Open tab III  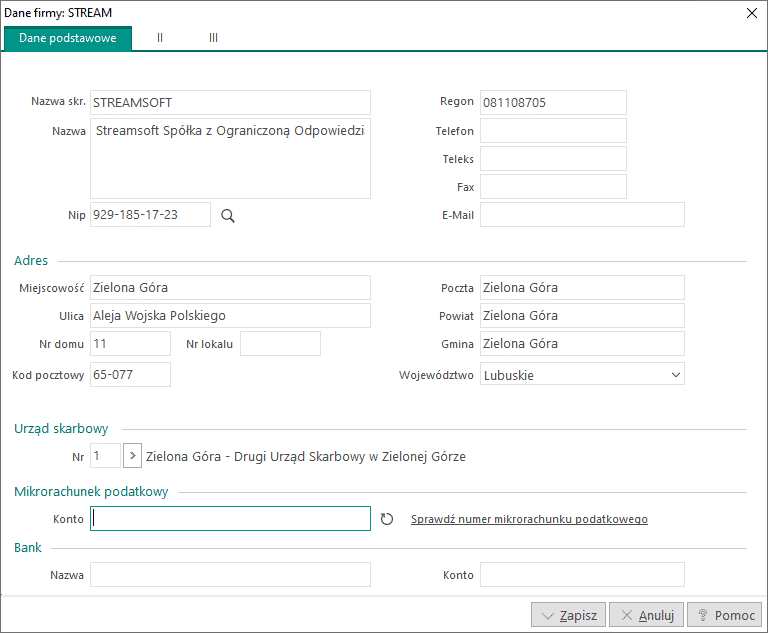point(213,38)
